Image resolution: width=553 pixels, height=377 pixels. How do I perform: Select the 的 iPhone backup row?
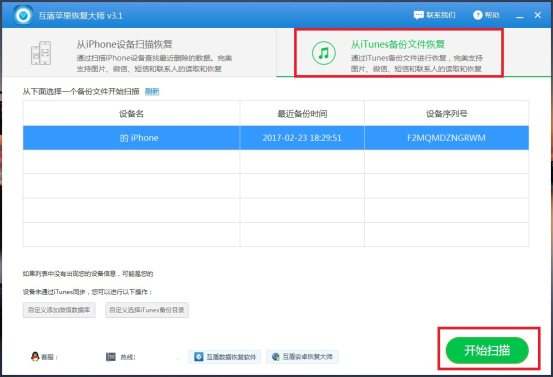tap(276, 138)
